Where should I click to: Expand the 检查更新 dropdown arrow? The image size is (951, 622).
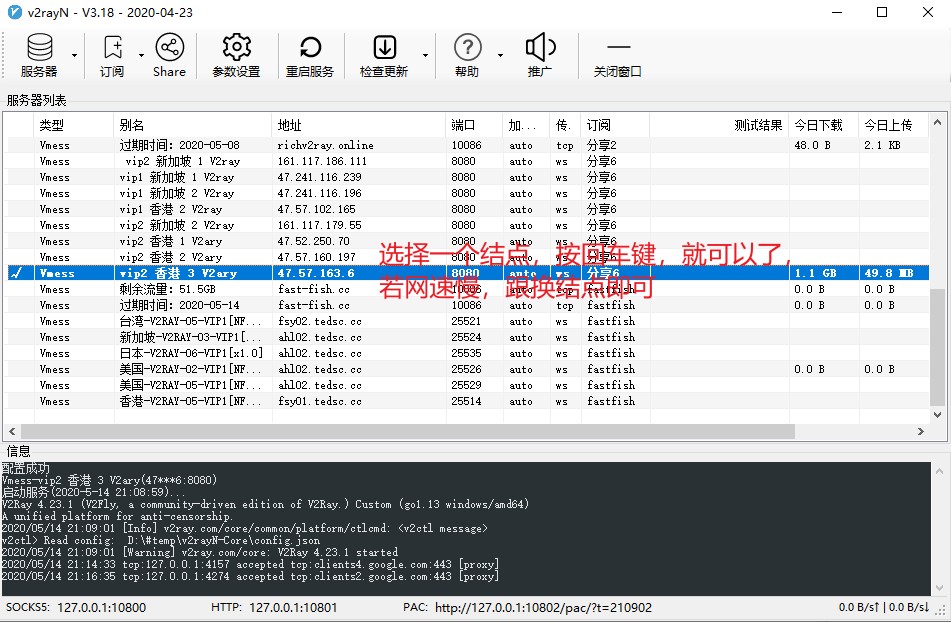pos(425,55)
